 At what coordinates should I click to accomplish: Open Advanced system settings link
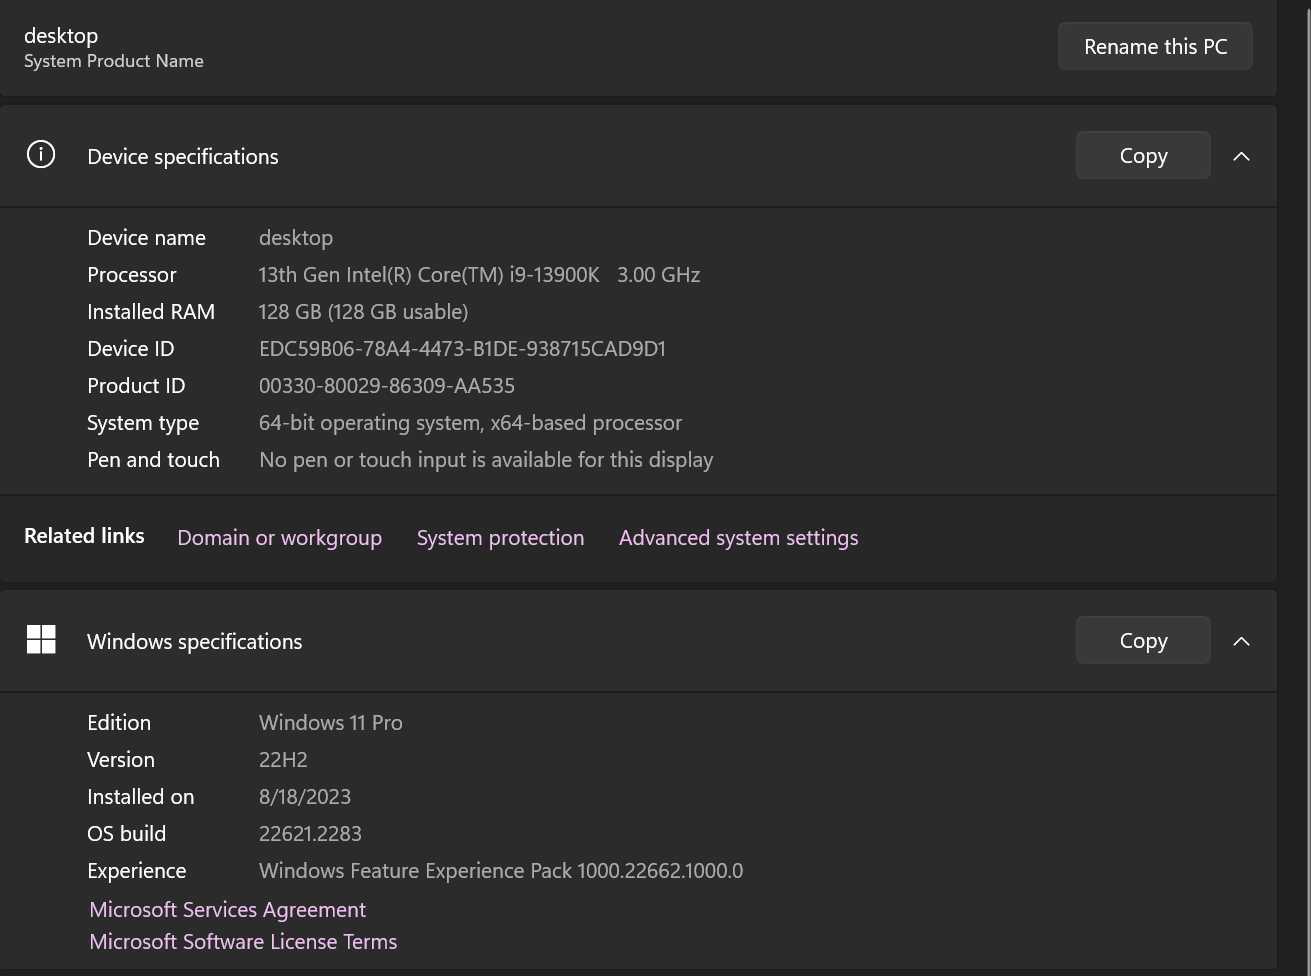(x=738, y=538)
